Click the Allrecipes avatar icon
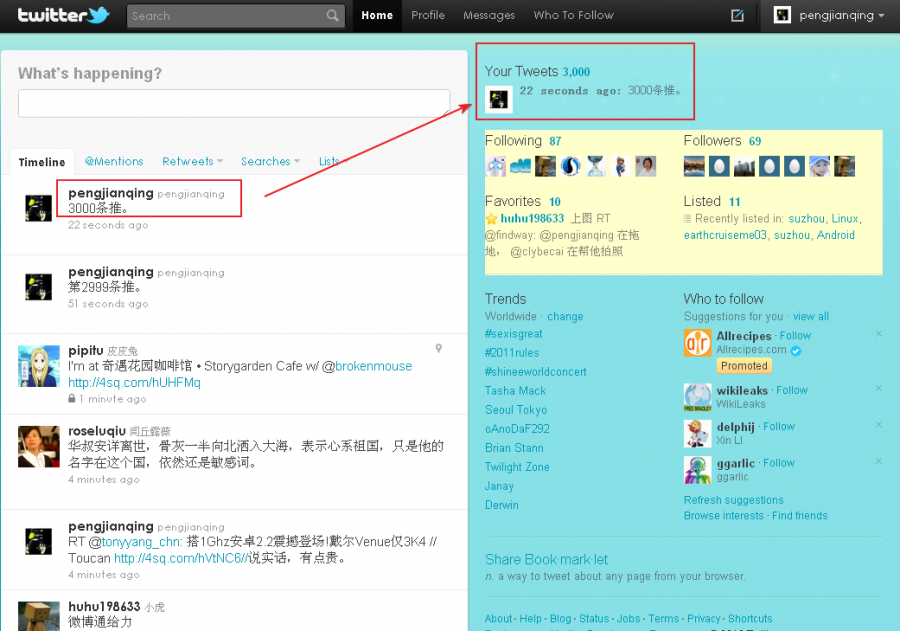Image resolution: width=900 pixels, height=631 pixels. 697,343
